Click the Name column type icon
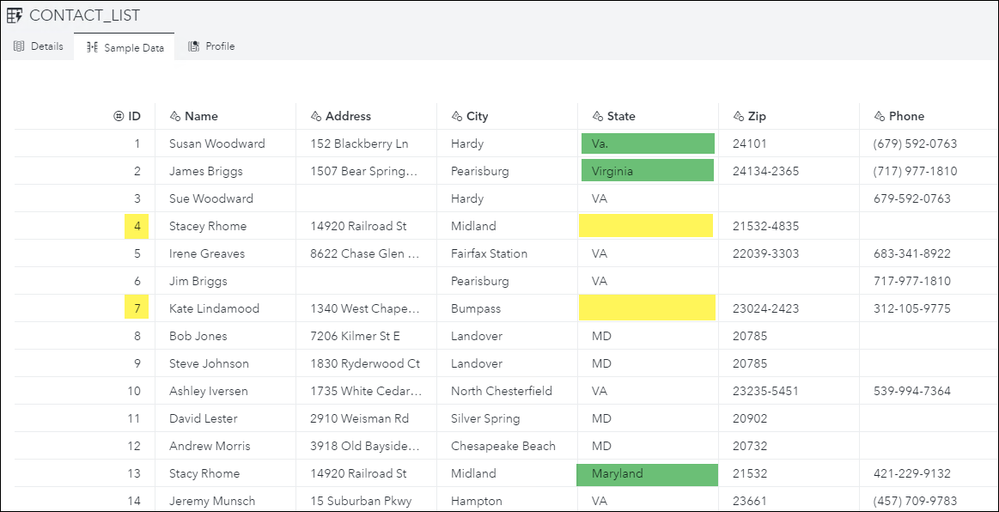Screen dimensions: 999x512 pyautogui.click(x=175, y=116)
